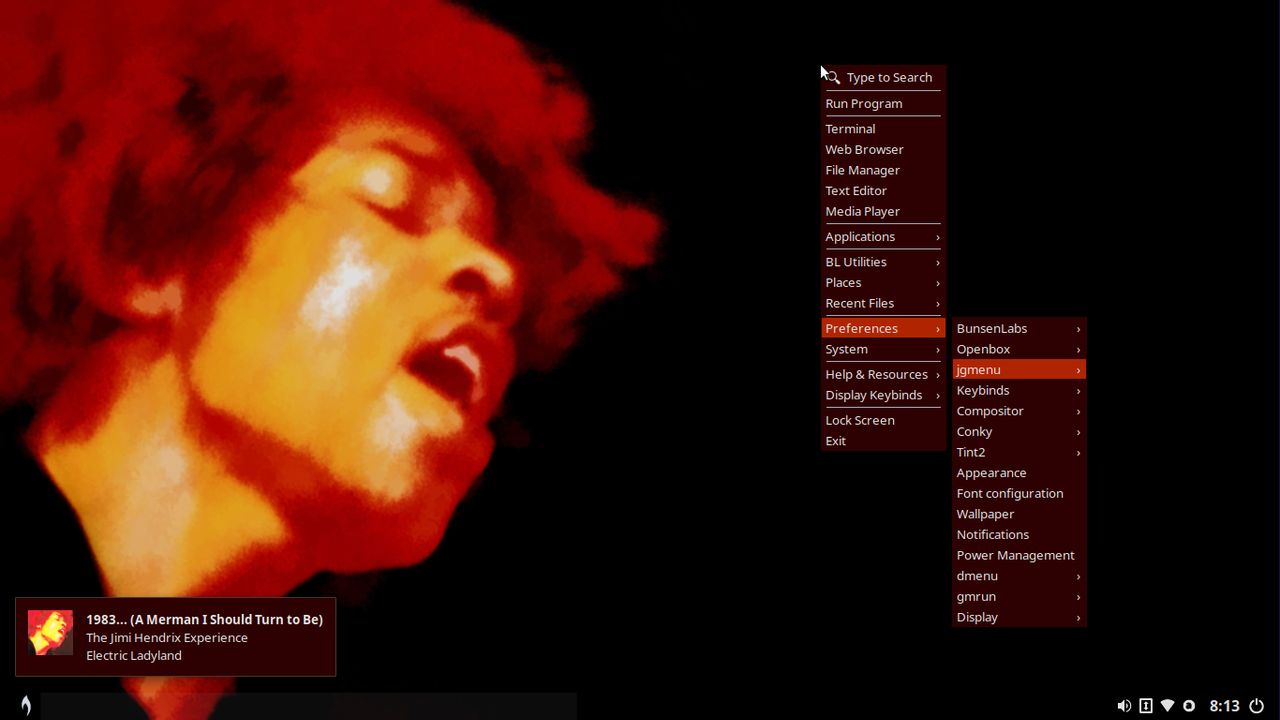Expand the BunsenLabs preferences submenu

tap(1019, 328)
